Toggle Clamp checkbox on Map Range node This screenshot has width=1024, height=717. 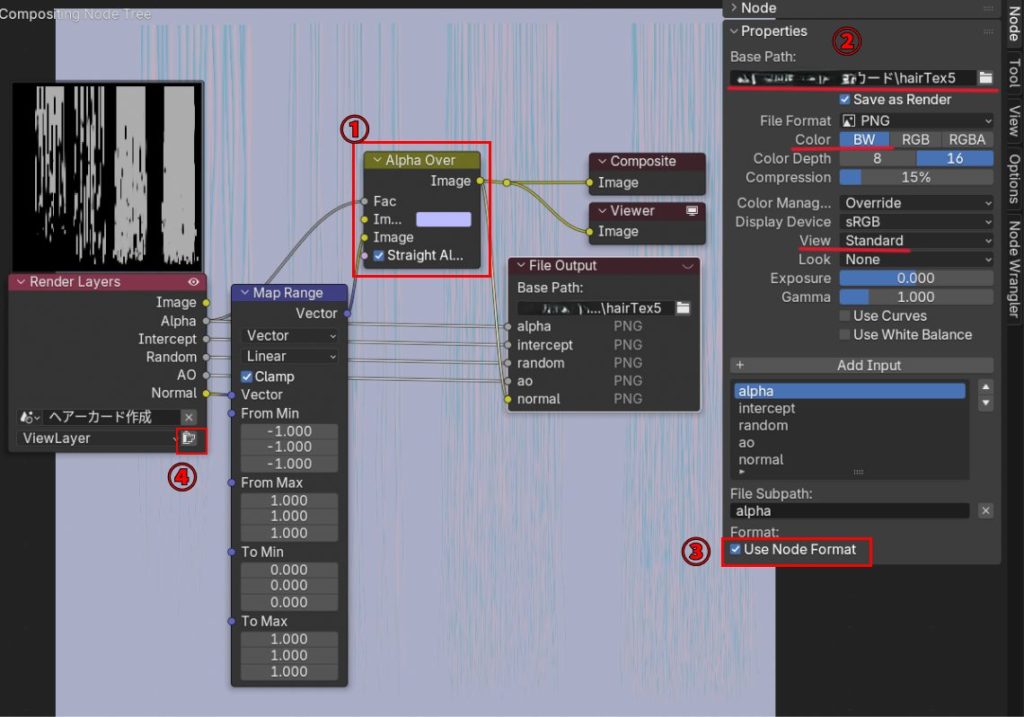click(247, 377)
